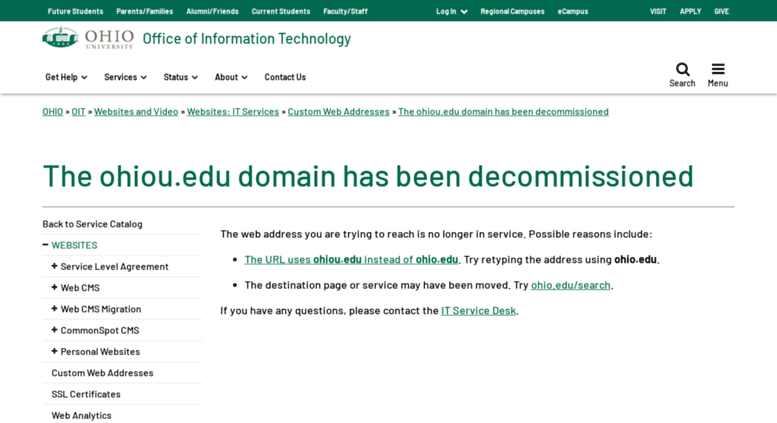Open Web Analytics sidebar item
Image resolution: width=777 pixels, height=423 pixels.
coord(82,416)
